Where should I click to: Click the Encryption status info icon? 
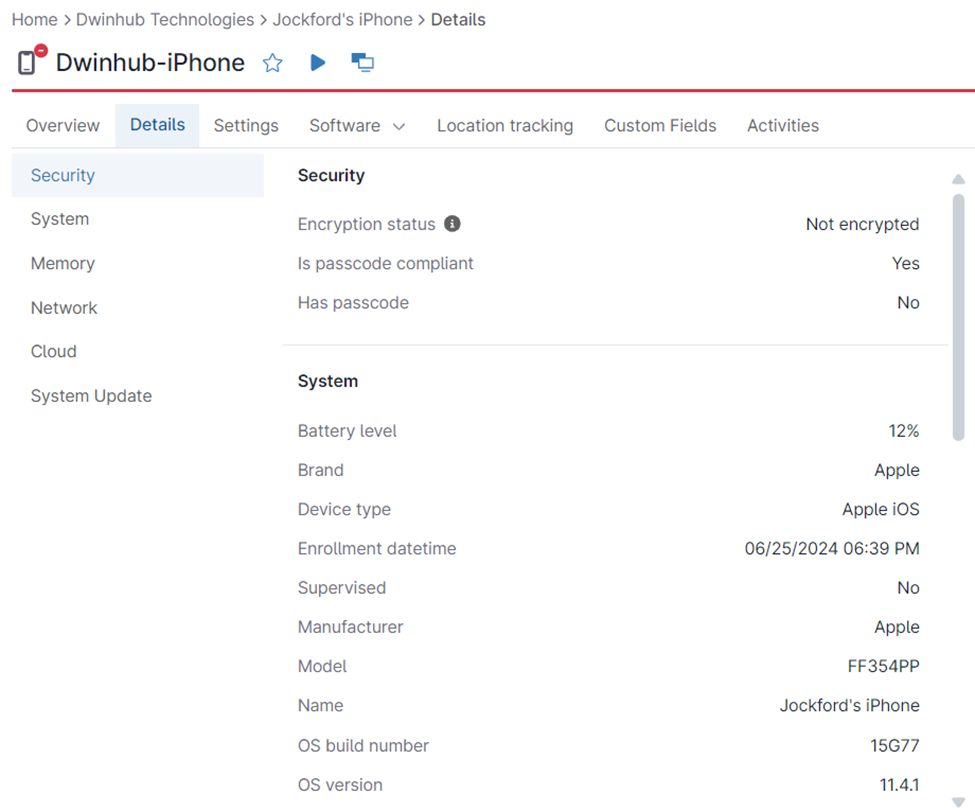pyautogui.click(x=452, y=224)
